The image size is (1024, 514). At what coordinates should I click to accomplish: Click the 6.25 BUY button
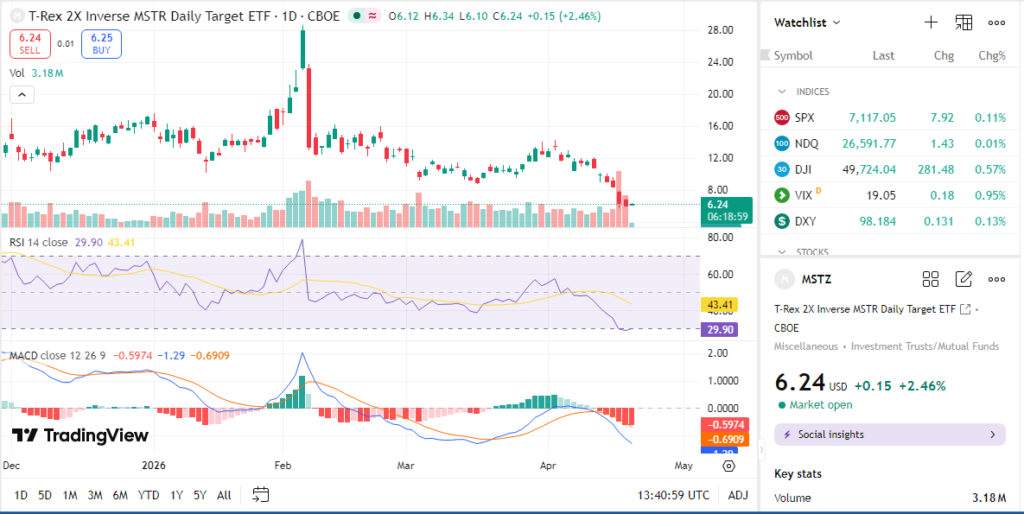tap(101, 42)
